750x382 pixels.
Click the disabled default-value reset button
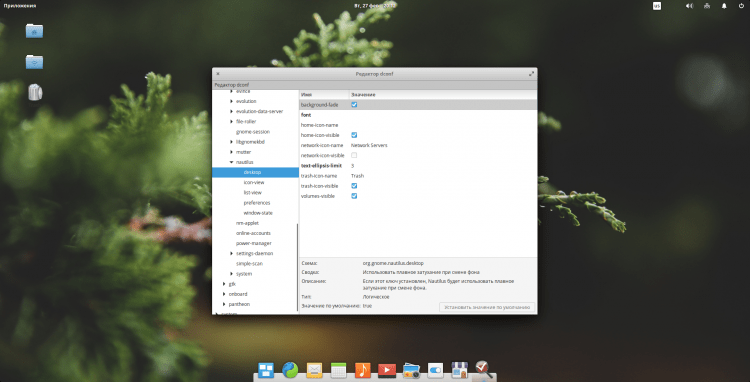[487, 307]
